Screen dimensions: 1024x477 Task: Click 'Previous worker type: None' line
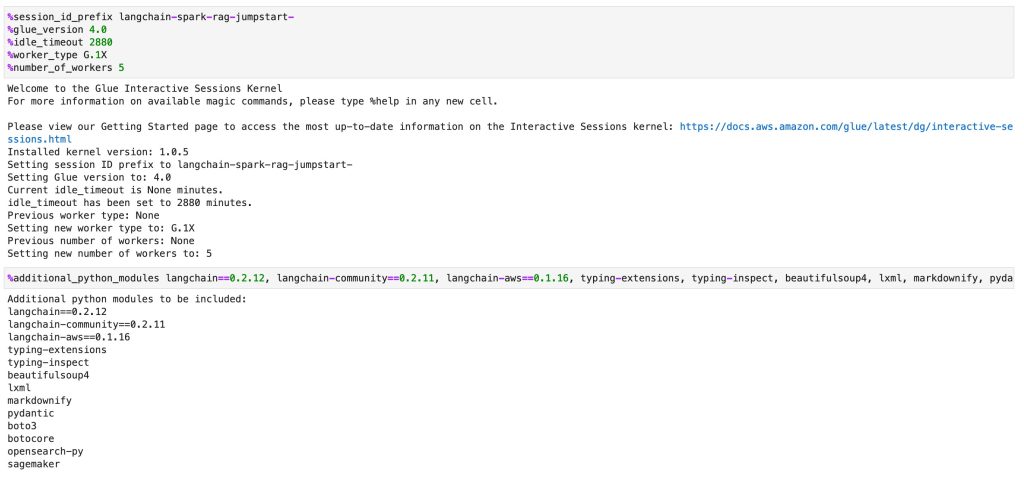84,216
